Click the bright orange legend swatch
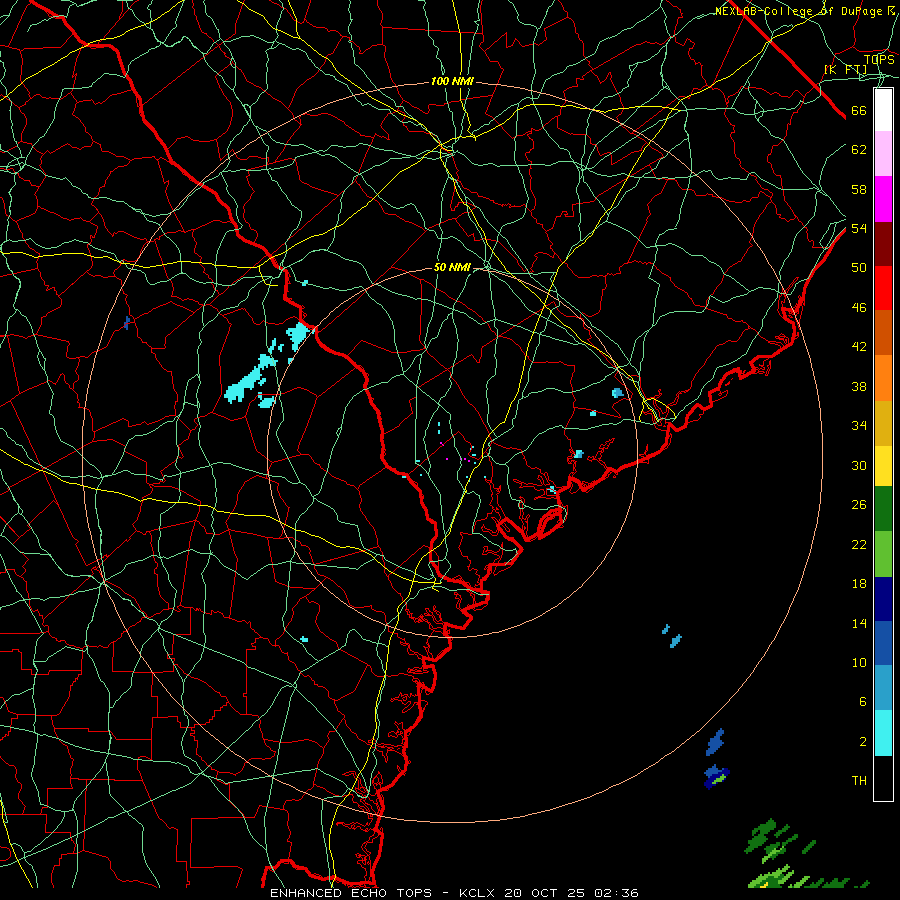The width and height of the screenshot is (900, 900). [x=883, y=378]
